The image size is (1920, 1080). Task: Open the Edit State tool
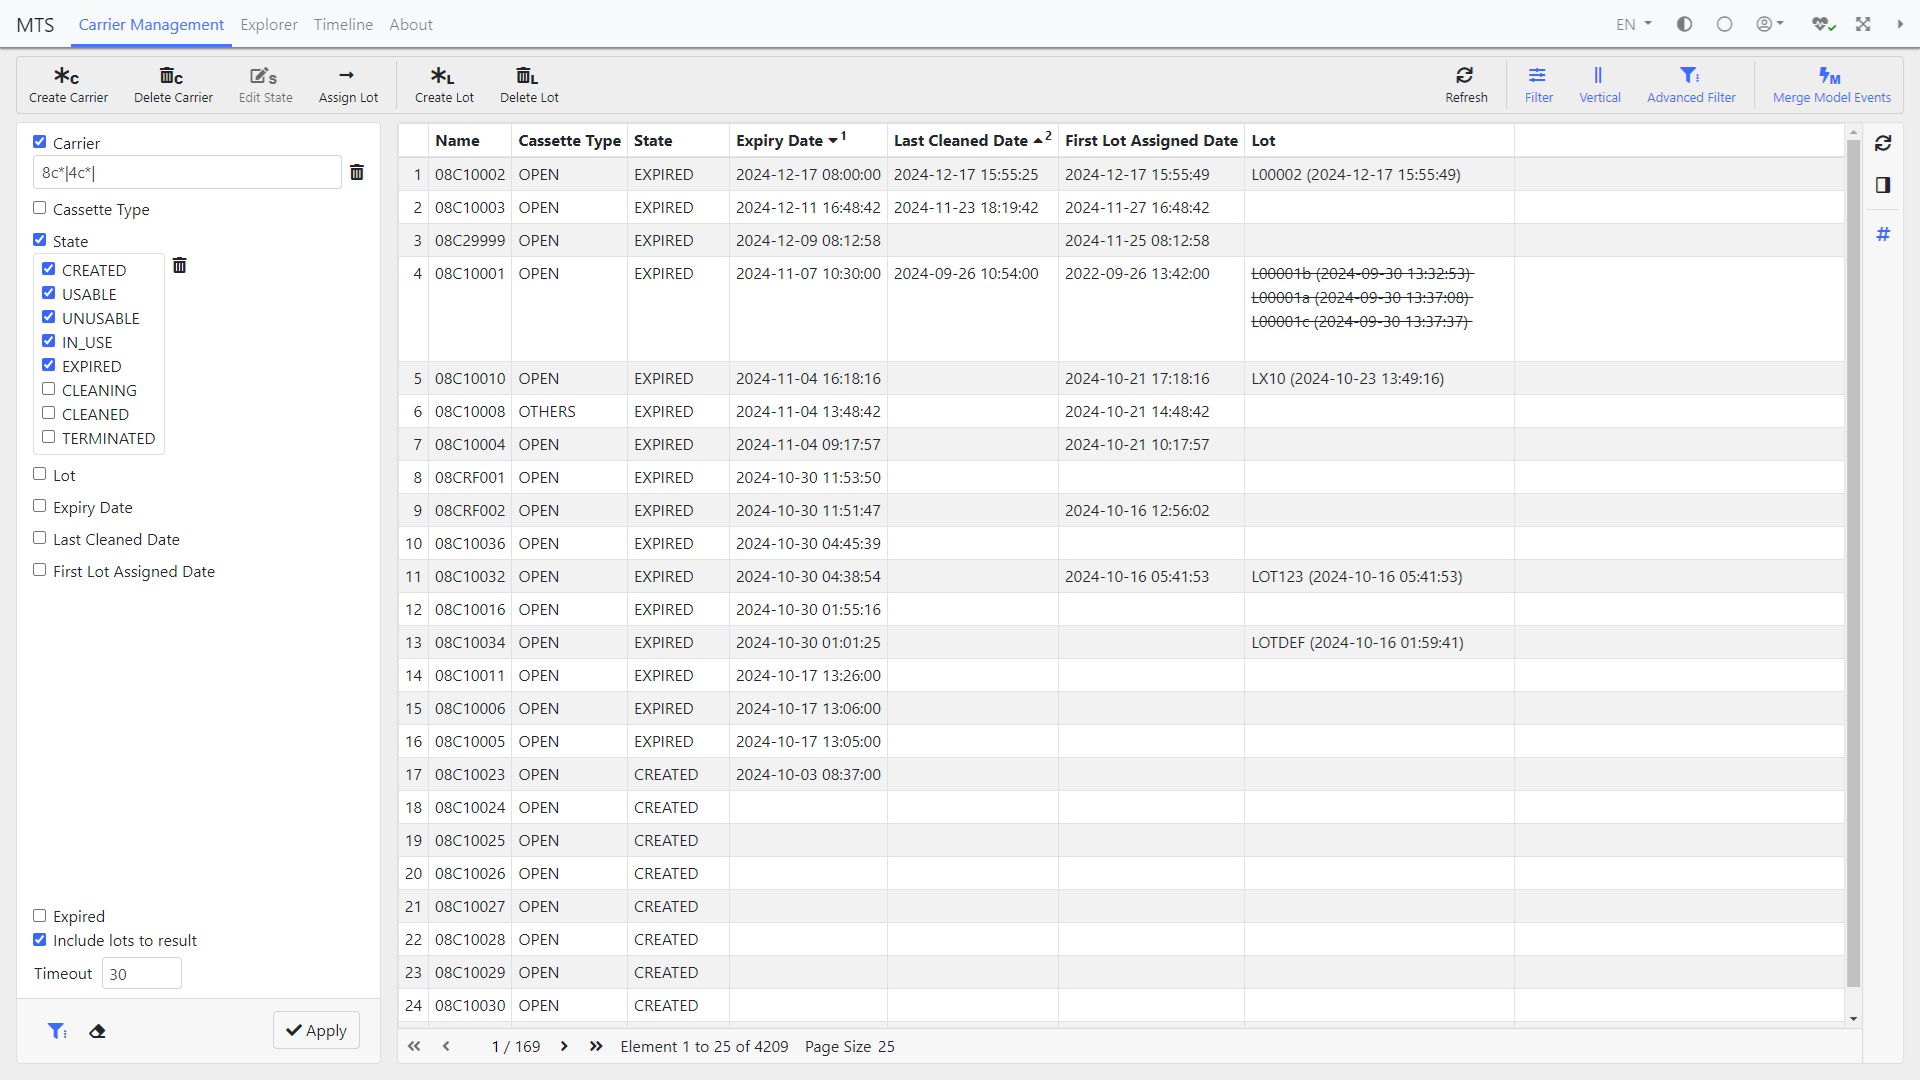264,84
